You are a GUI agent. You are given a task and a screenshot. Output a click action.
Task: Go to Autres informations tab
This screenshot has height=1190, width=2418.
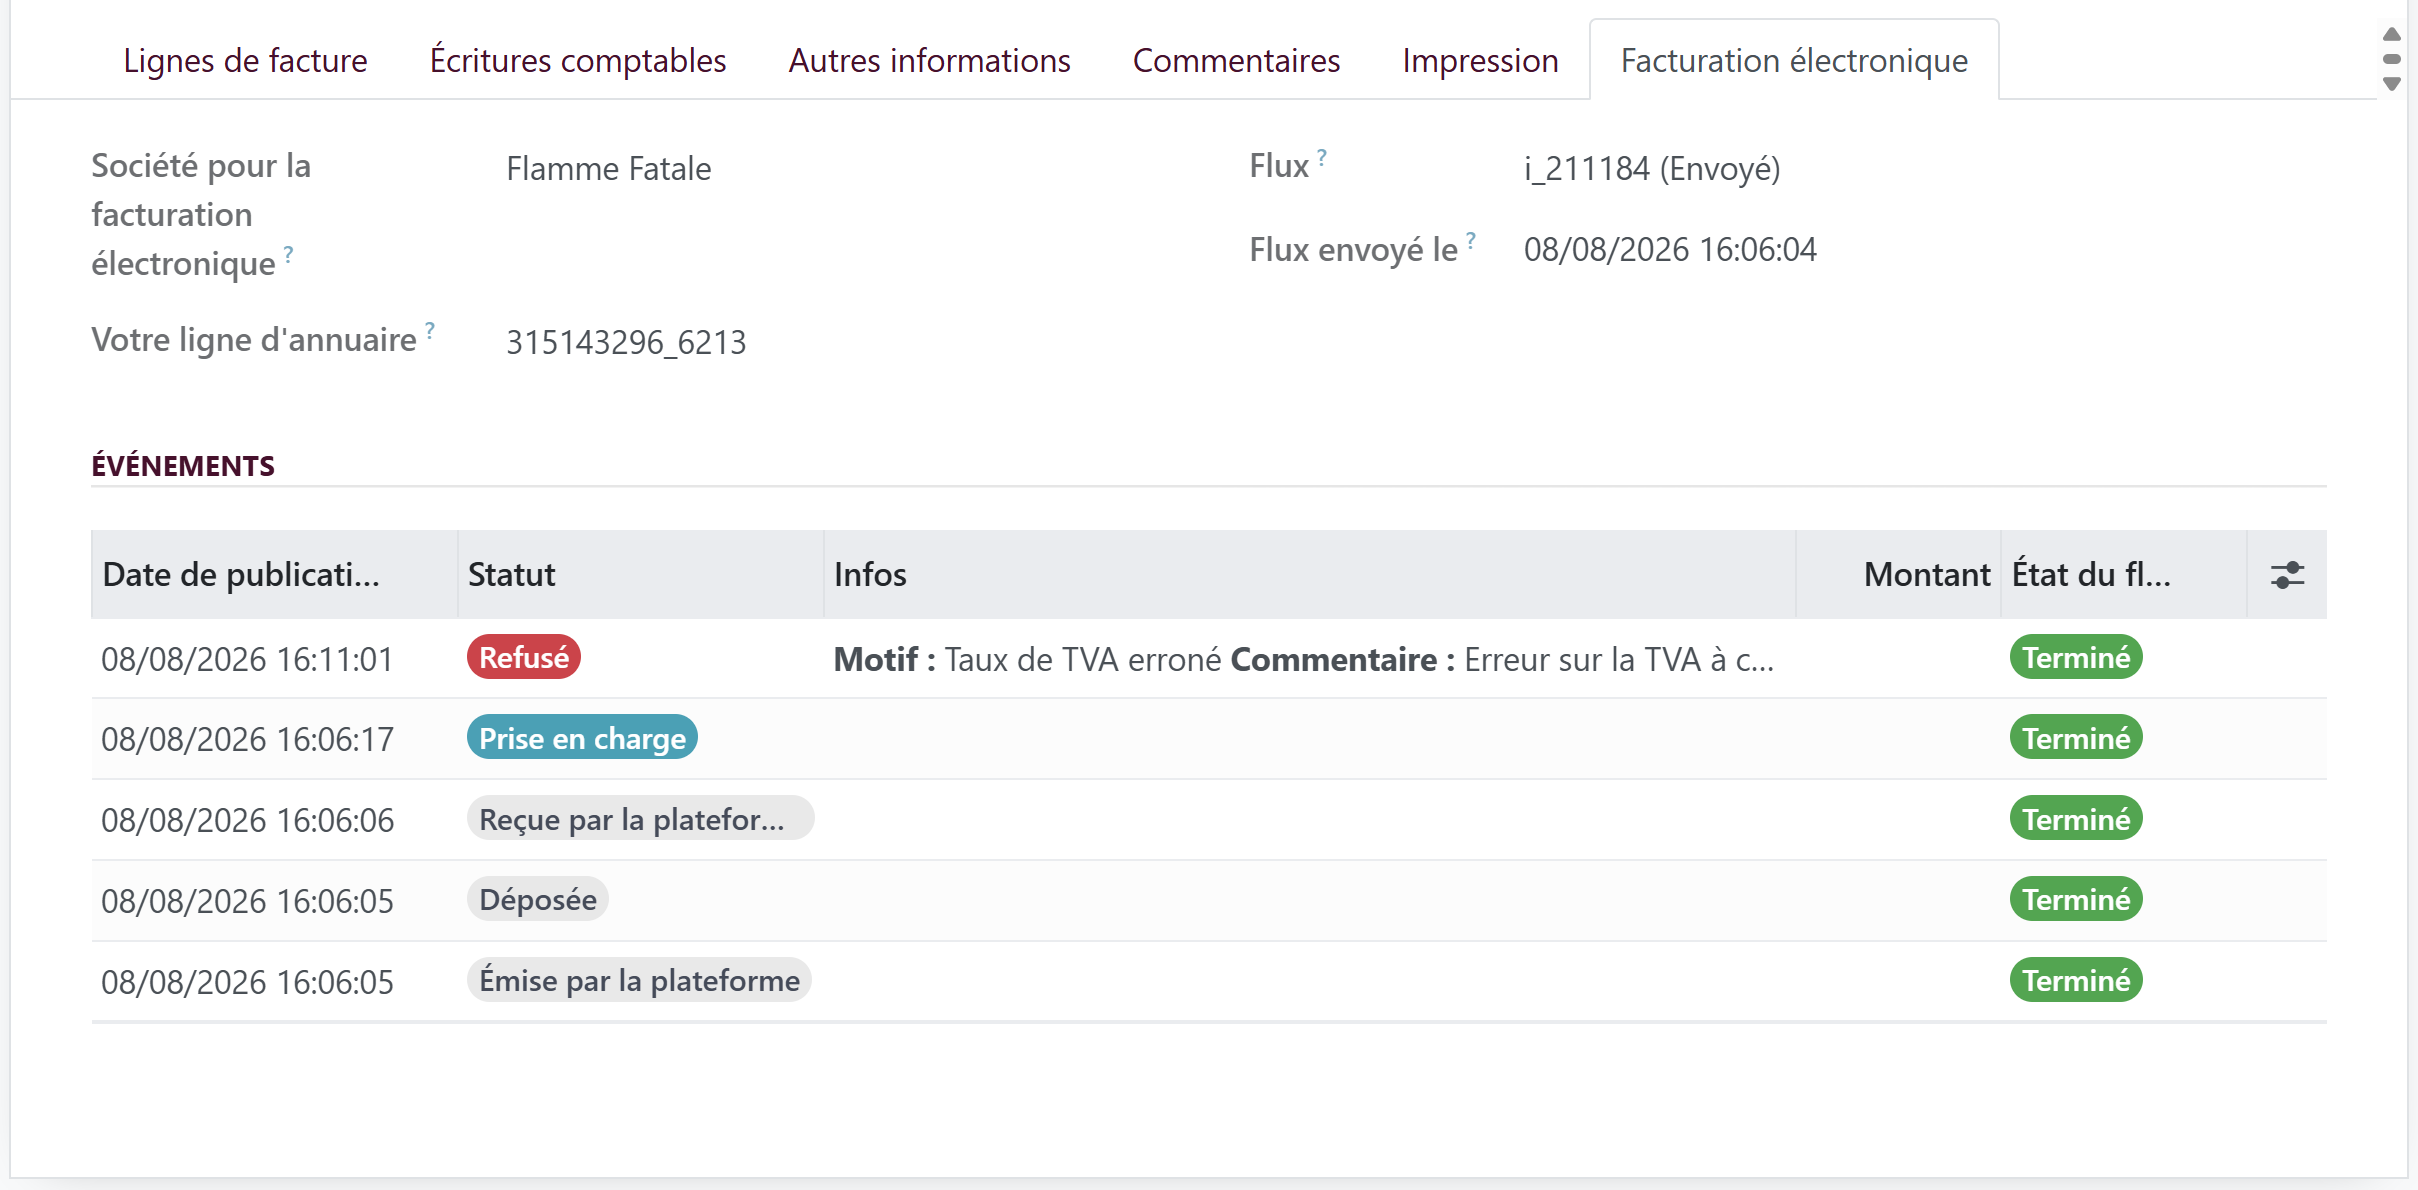point(929,60)
